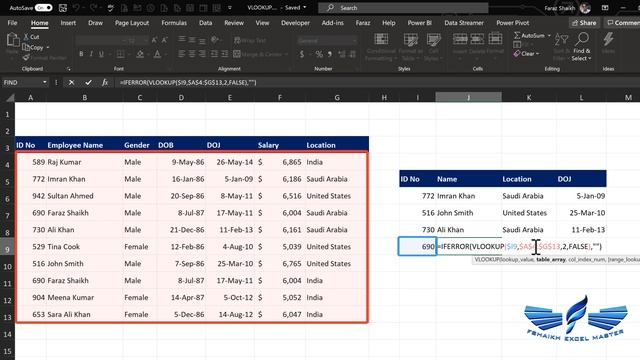
Task: Switch to the Insert tab
Action: coord(68,23)
